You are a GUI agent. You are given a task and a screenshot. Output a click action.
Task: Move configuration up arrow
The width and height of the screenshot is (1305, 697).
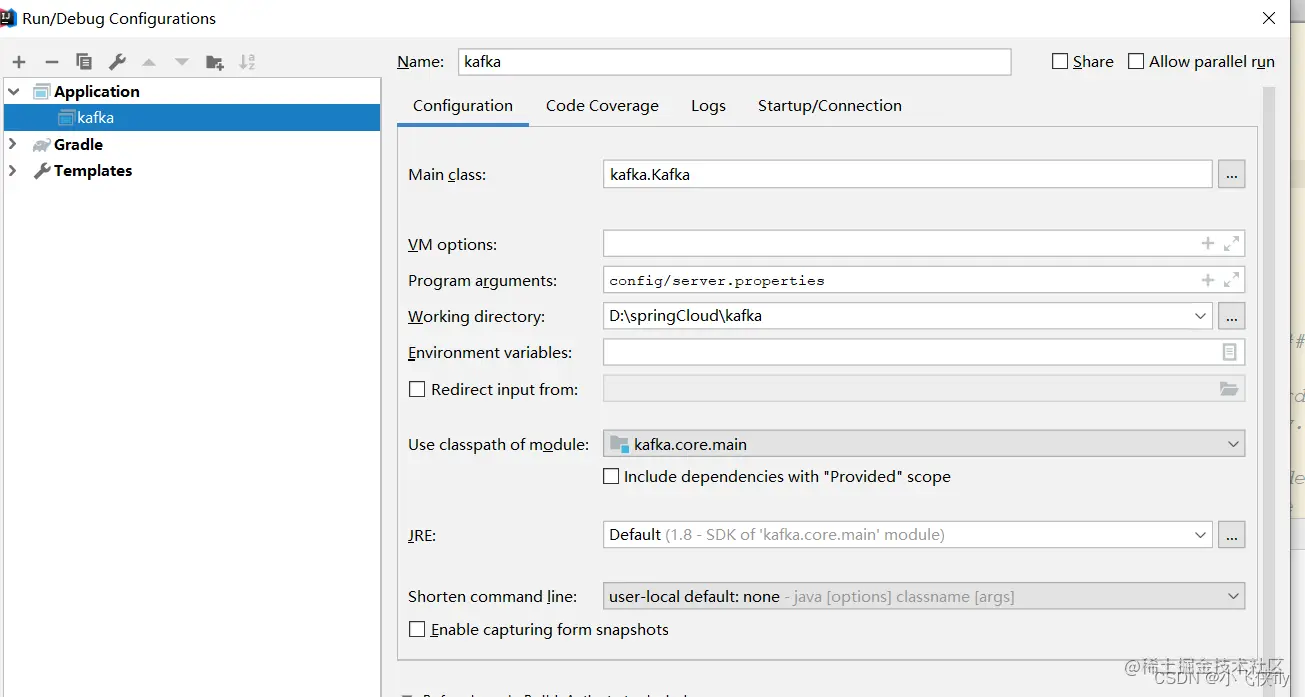149,62
